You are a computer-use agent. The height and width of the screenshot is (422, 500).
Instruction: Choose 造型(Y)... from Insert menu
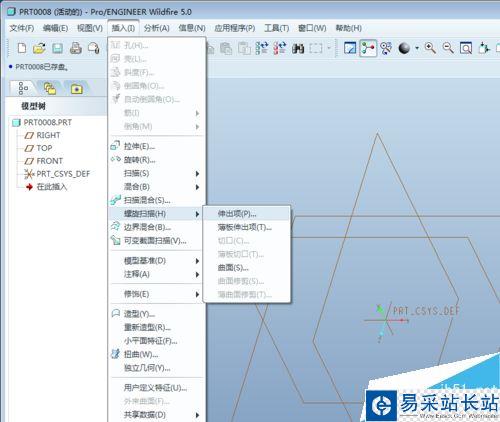click(x=156, y=314)
